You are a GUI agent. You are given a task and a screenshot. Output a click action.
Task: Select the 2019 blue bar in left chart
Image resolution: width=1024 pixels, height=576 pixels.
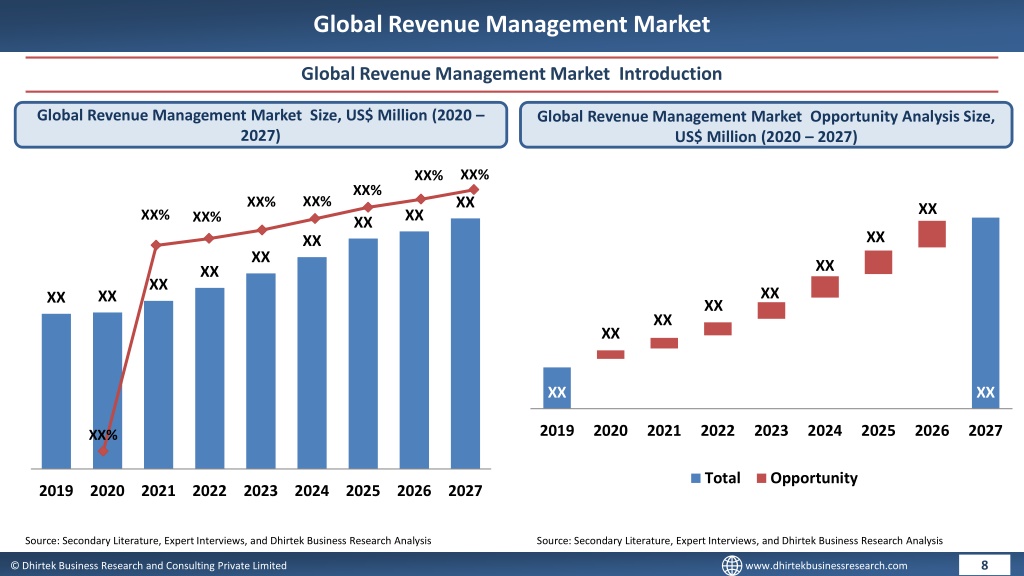(56, 391)
